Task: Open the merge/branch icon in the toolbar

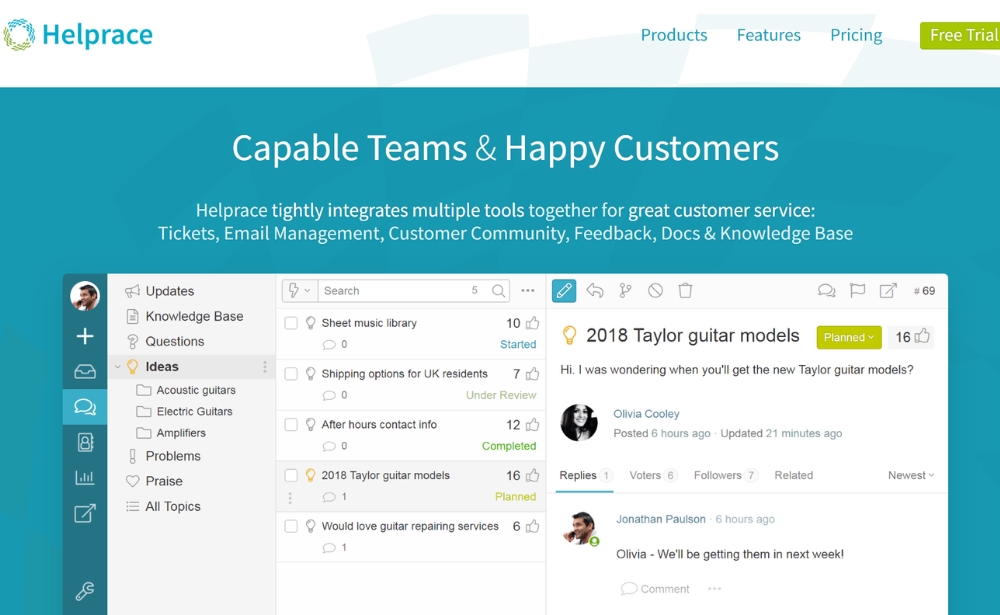Action: tap(624, 290)
